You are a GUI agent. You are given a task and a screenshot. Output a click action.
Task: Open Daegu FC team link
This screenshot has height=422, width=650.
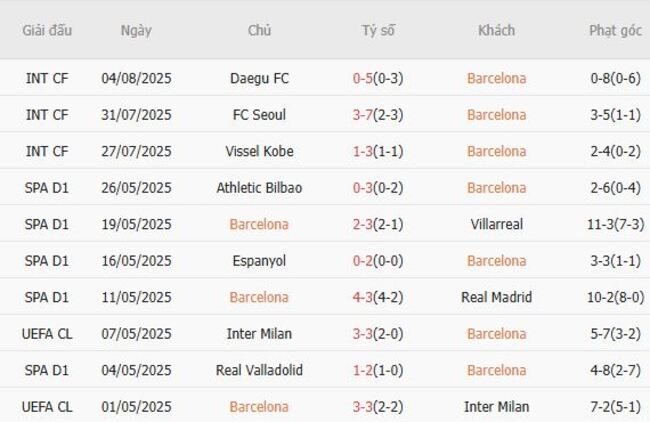pos(260,78)
